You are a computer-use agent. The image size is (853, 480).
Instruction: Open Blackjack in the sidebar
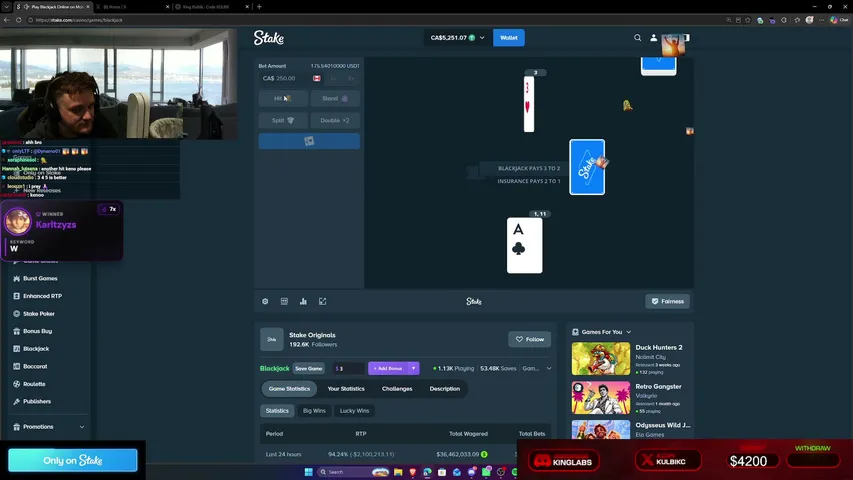[36, 349]
